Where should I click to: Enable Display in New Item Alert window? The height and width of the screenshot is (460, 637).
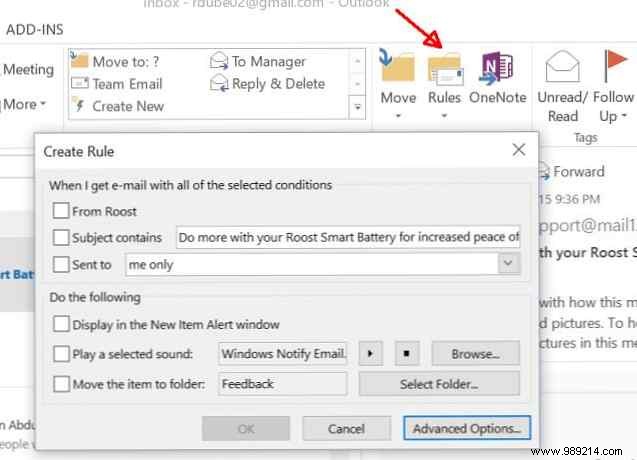click(x=61, y=324)
